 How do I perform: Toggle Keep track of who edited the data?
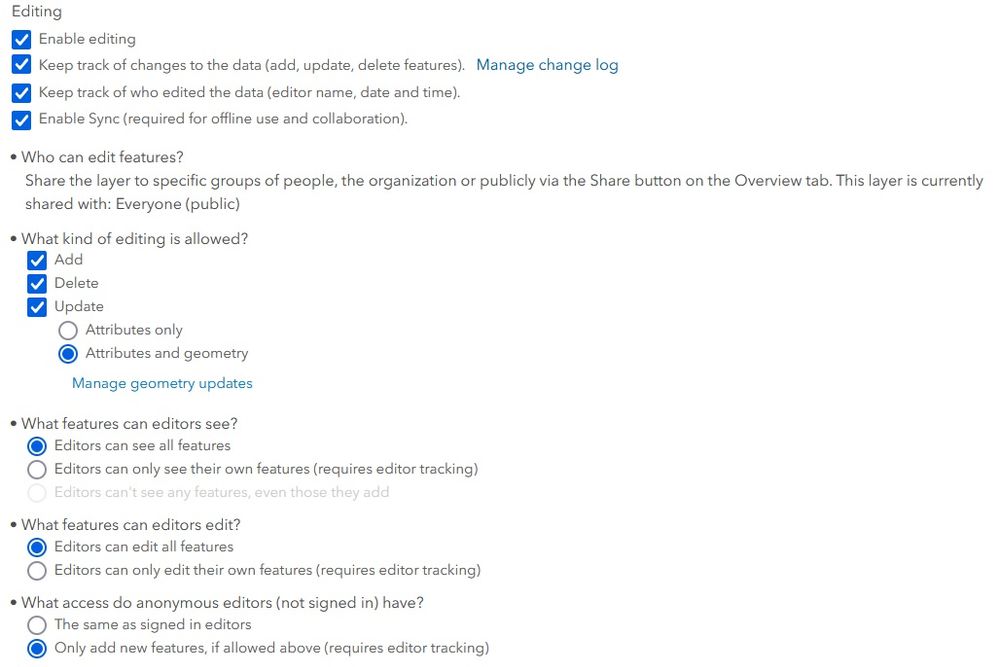click(21, 92)
